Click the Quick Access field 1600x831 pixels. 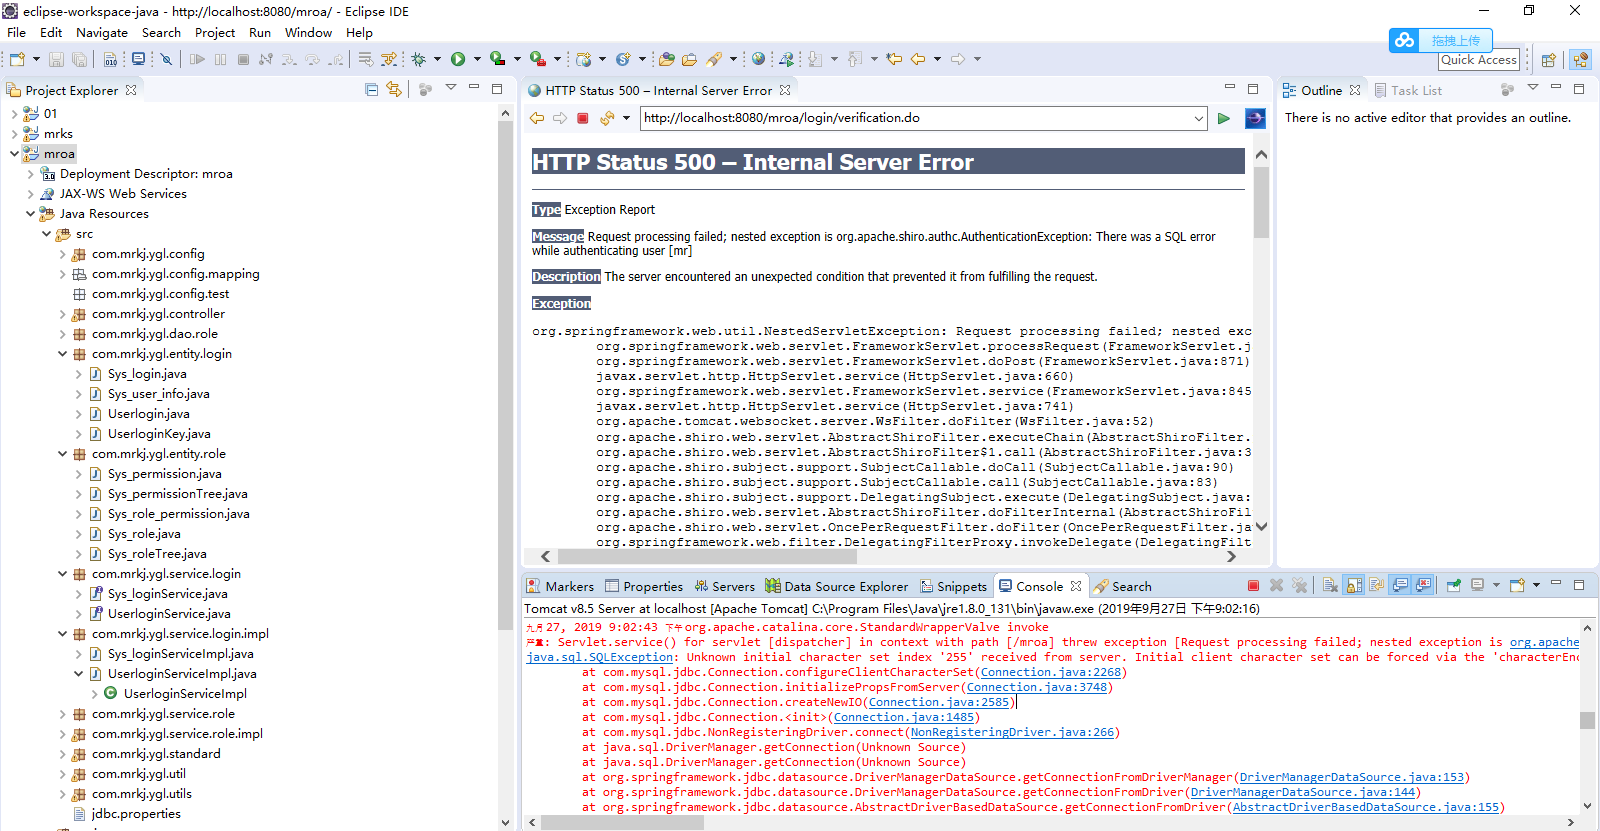[x=1479, y=59]
